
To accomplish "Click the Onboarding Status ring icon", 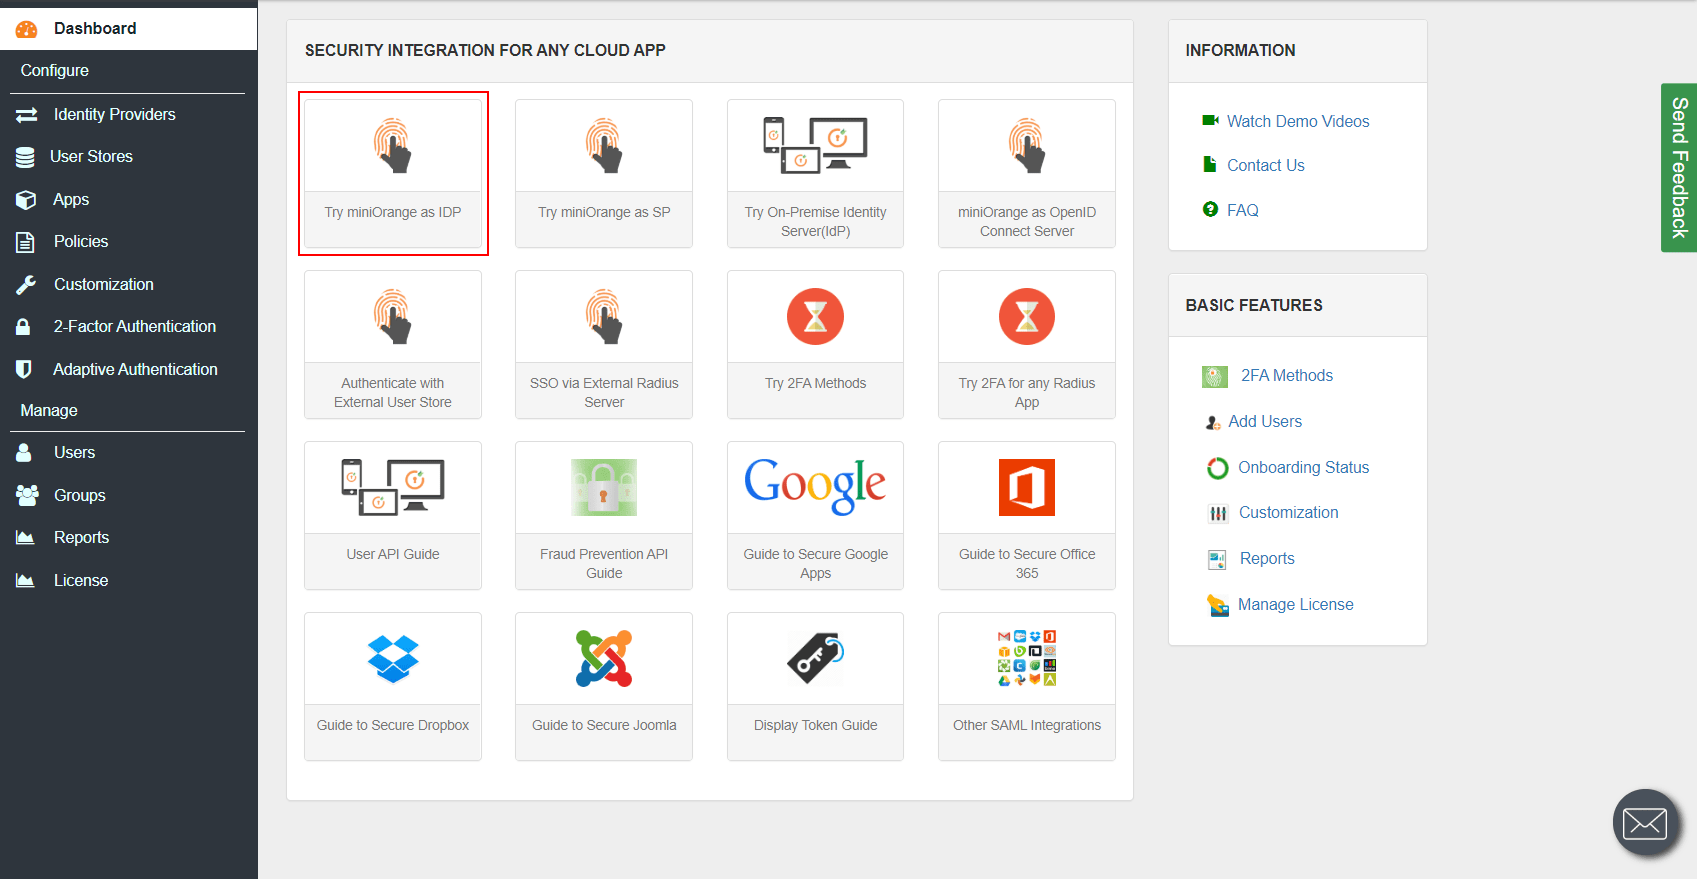I will 1217,468.
